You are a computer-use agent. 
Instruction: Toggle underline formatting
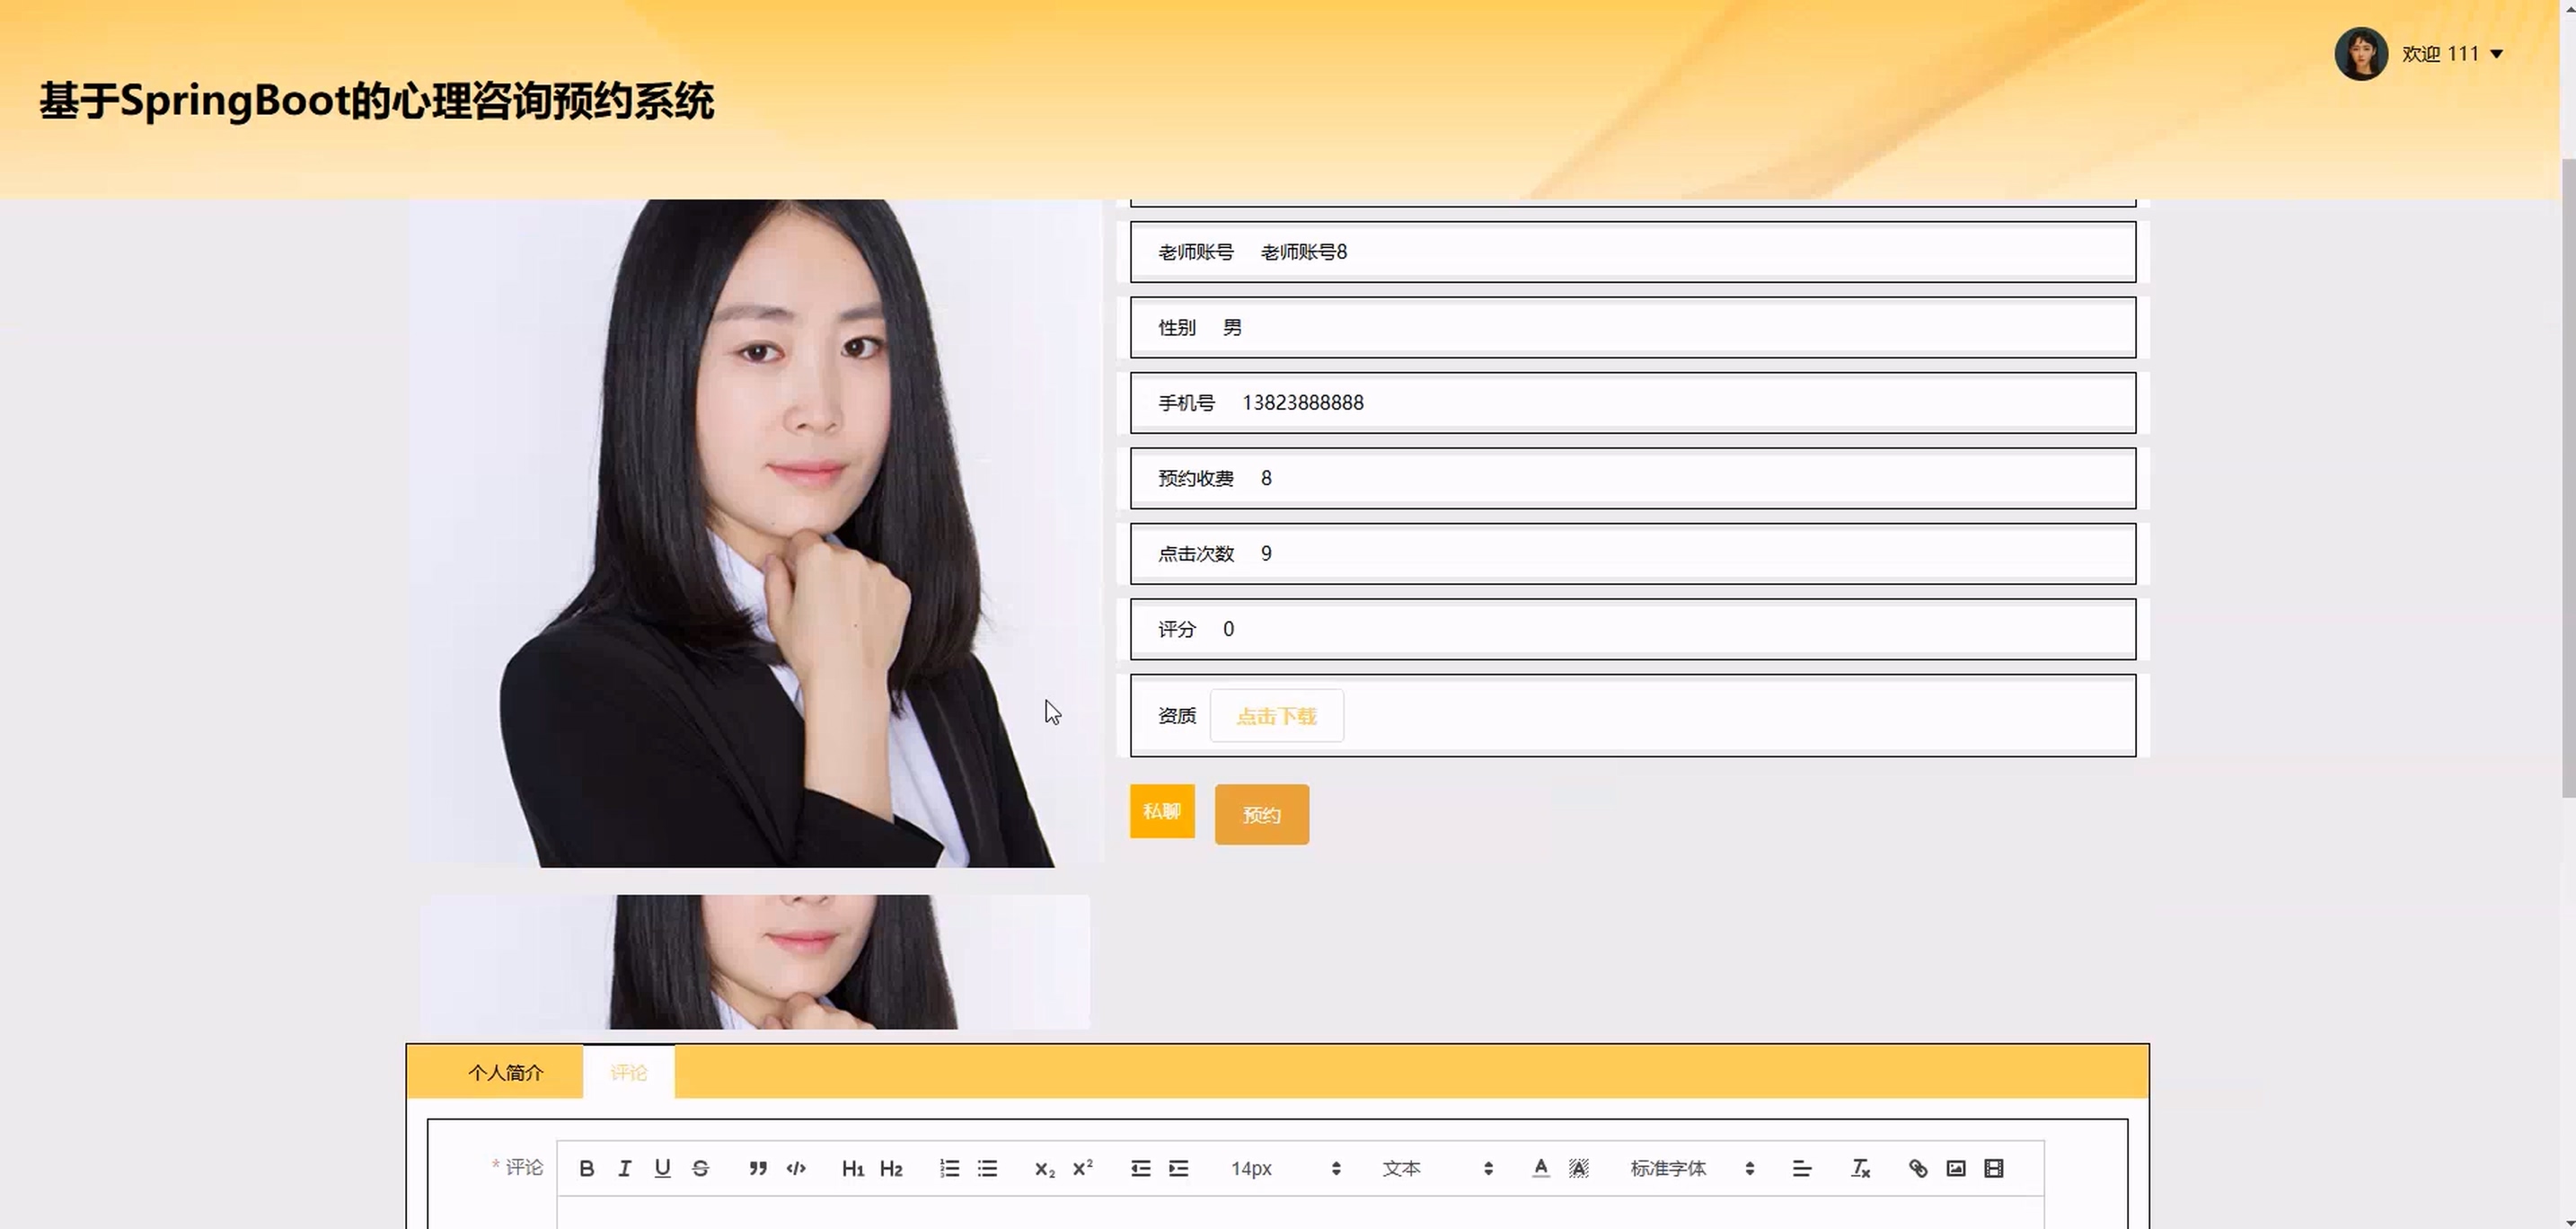pos(662,1168)
